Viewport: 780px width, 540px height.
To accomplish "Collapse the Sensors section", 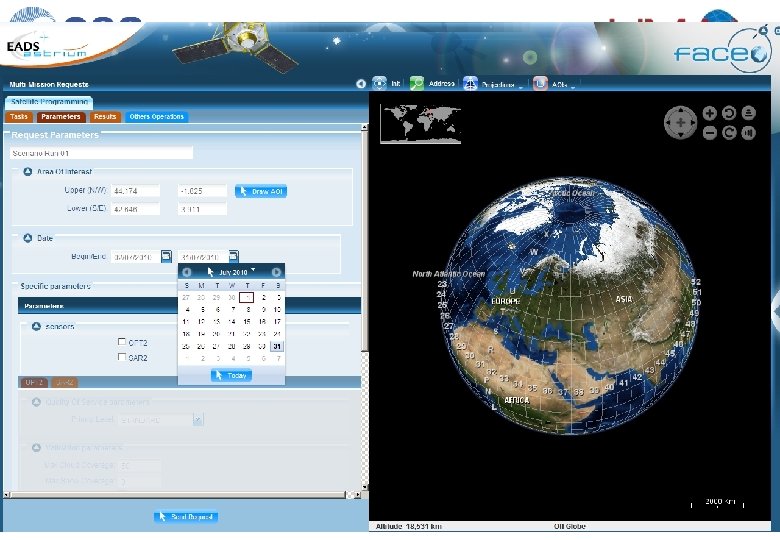I will (36, 326).
